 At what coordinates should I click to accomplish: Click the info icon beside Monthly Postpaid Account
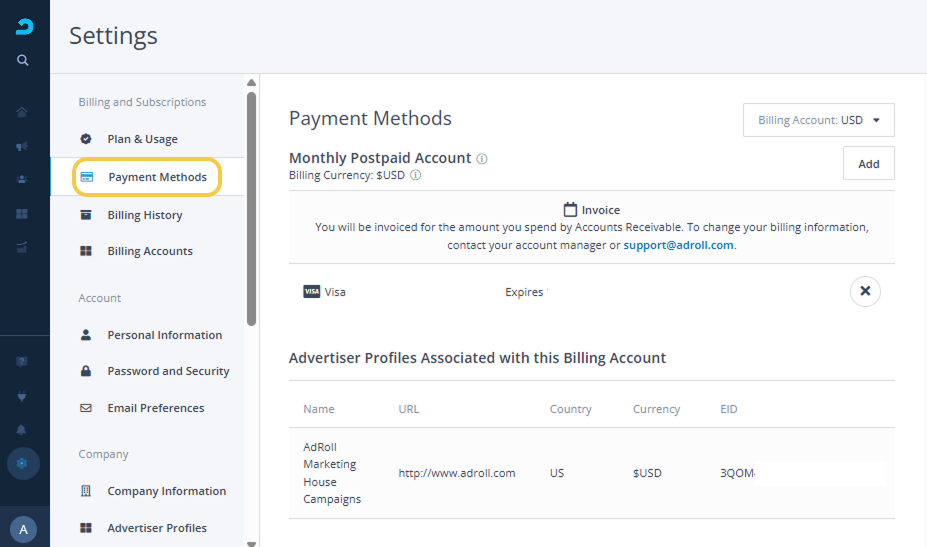(482, 159)
